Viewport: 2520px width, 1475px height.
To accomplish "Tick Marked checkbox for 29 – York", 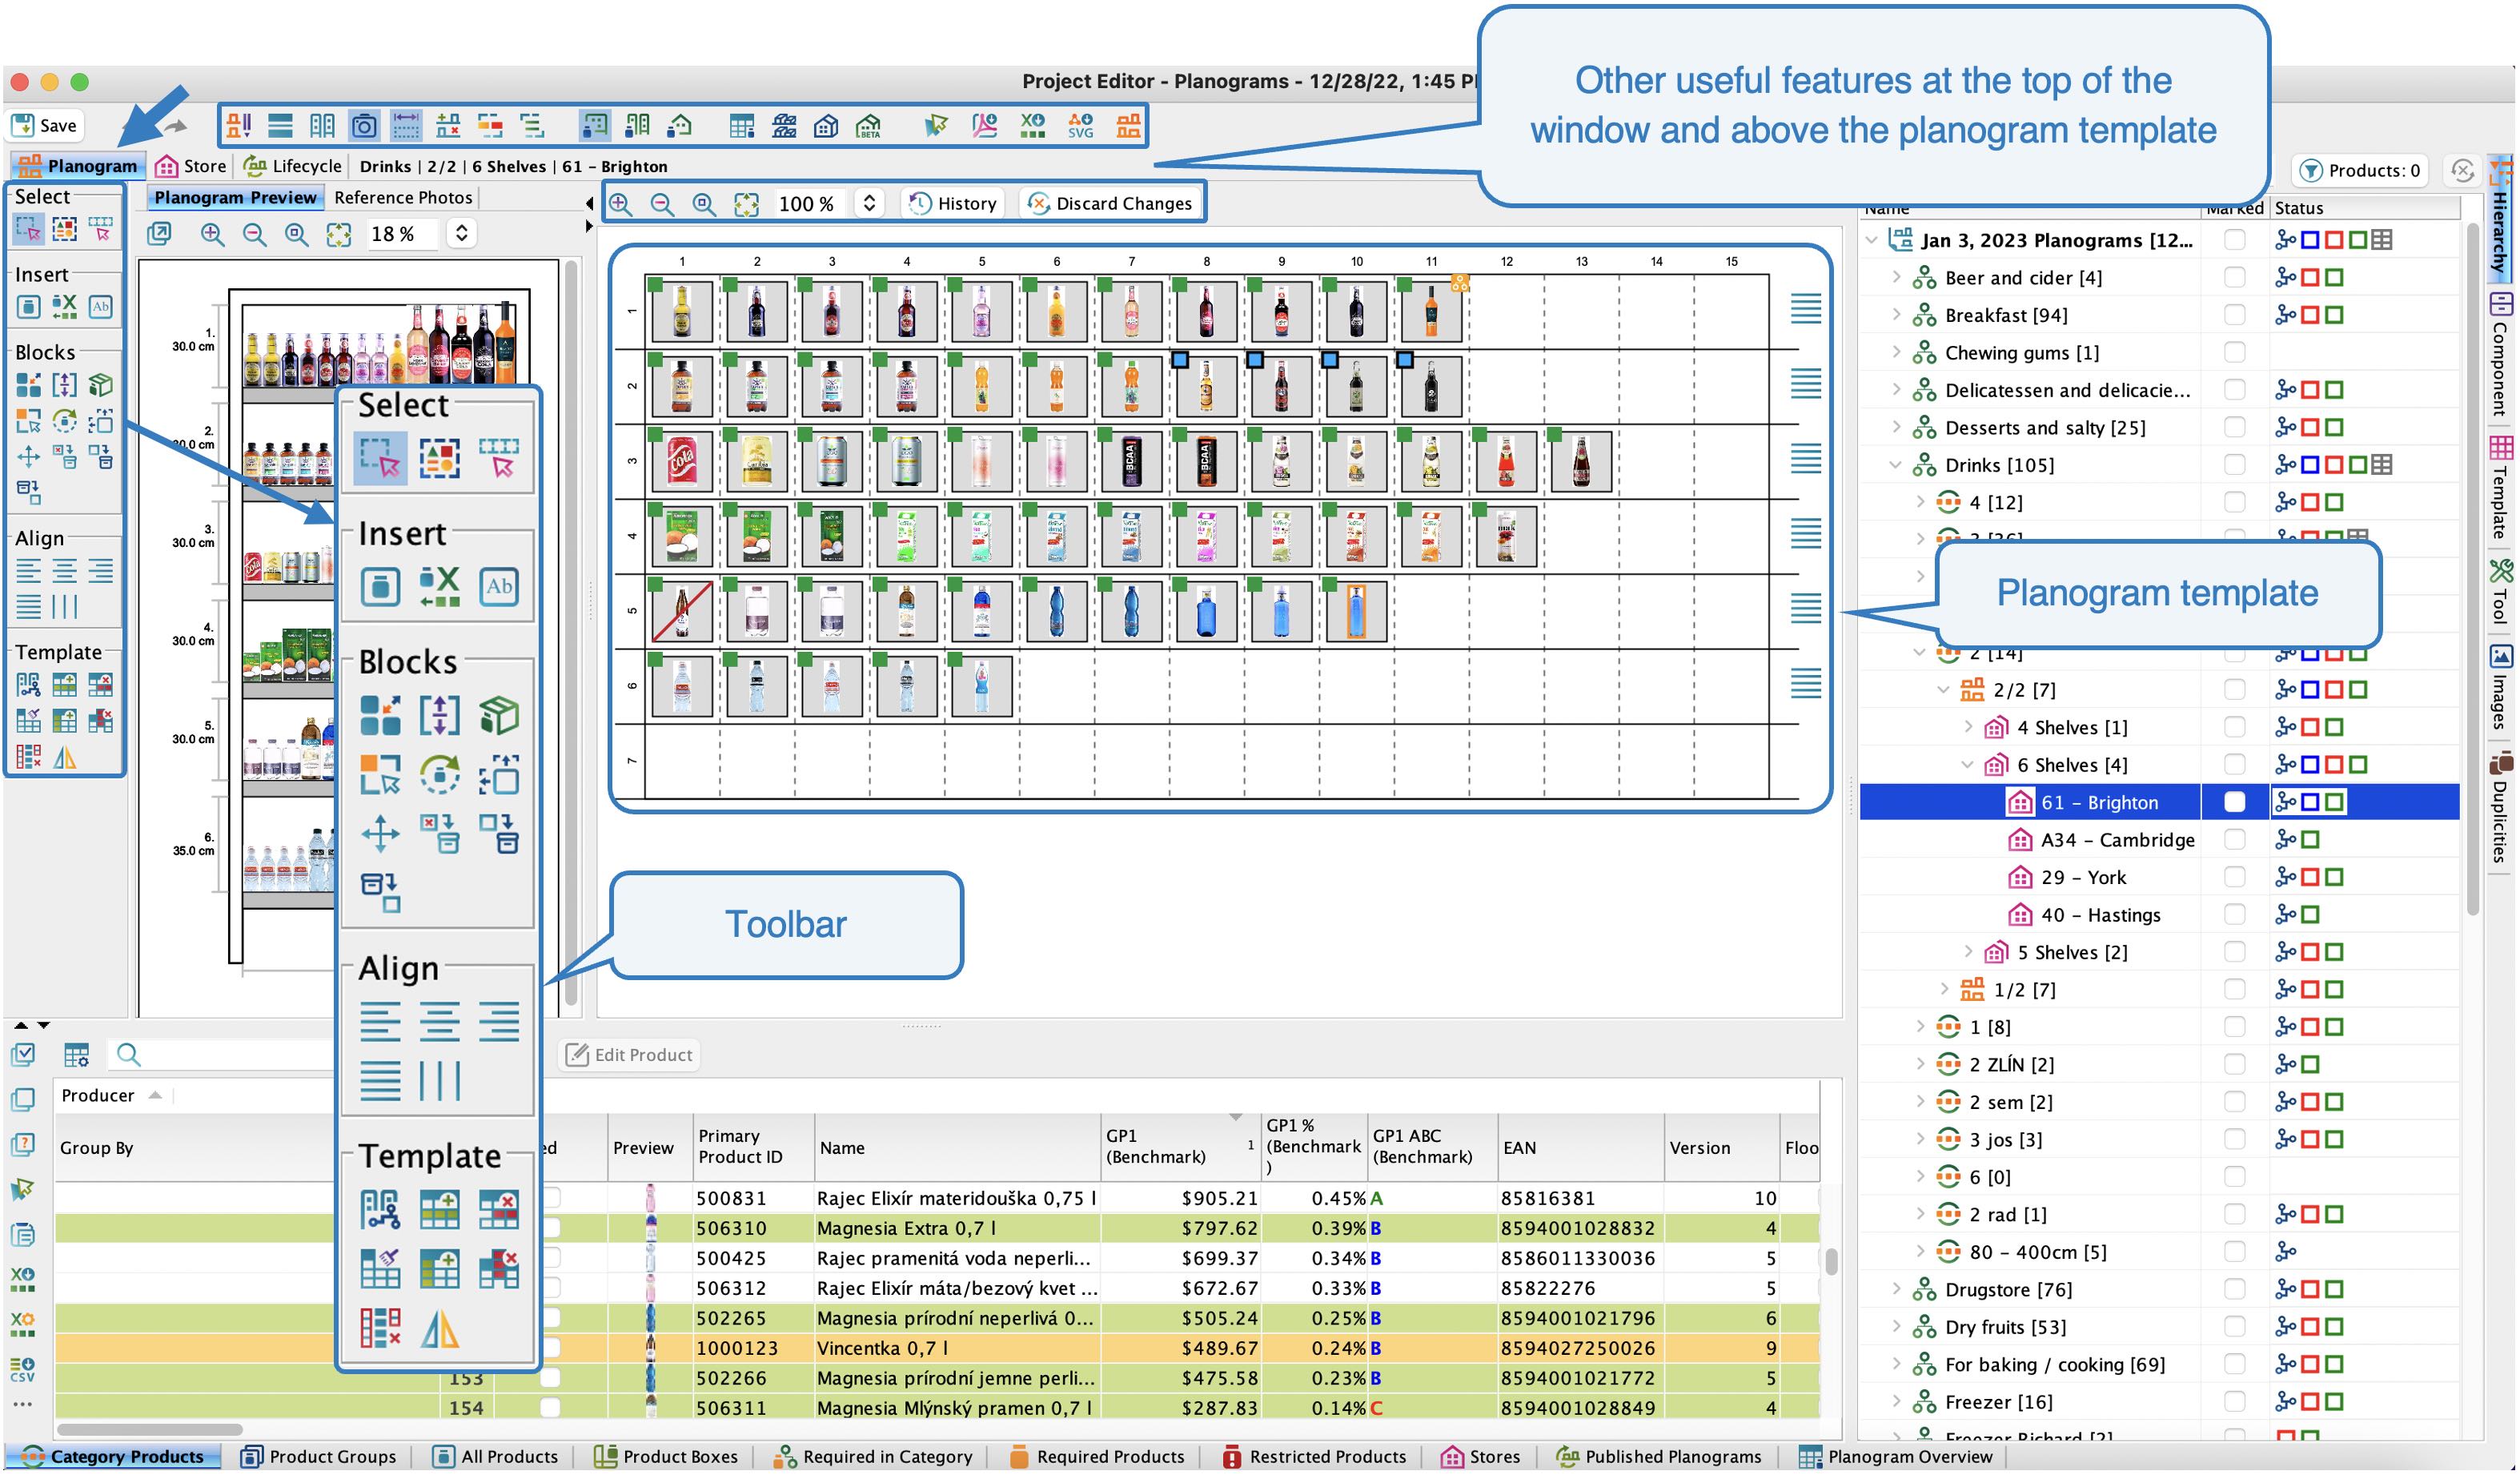I will [x=2234, y=877].
